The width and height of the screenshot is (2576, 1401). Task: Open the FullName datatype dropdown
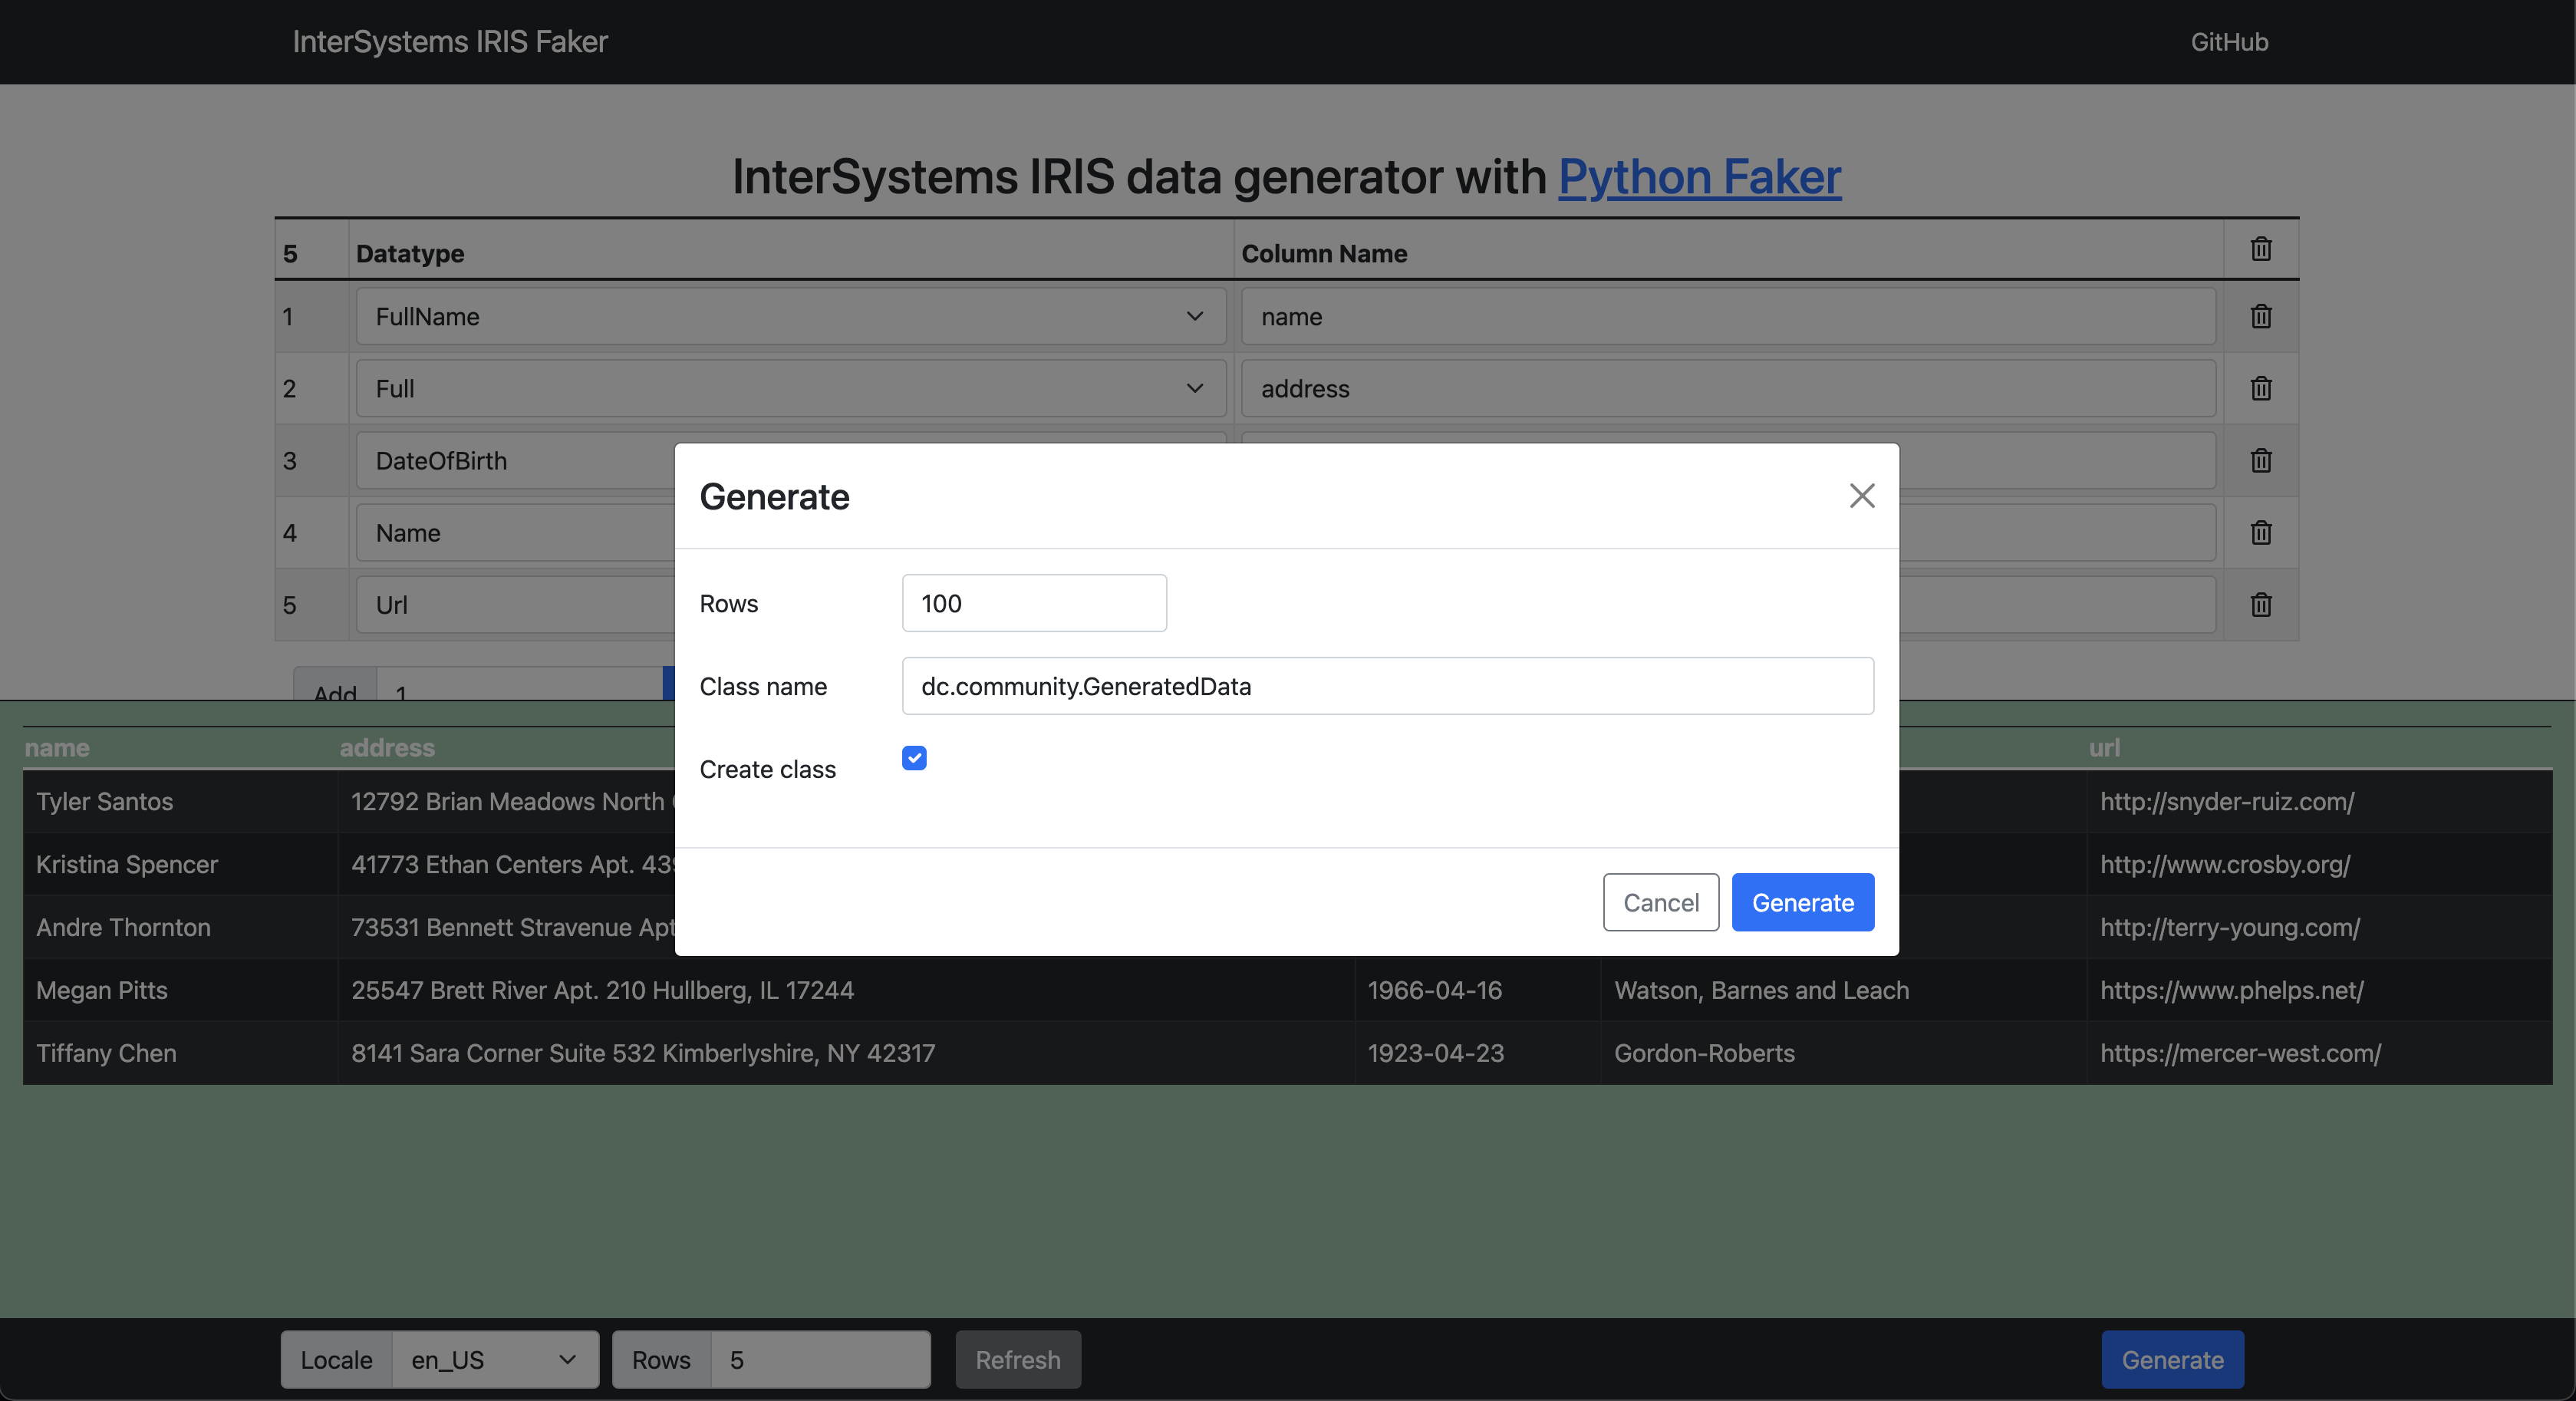(x=790, y=317)
